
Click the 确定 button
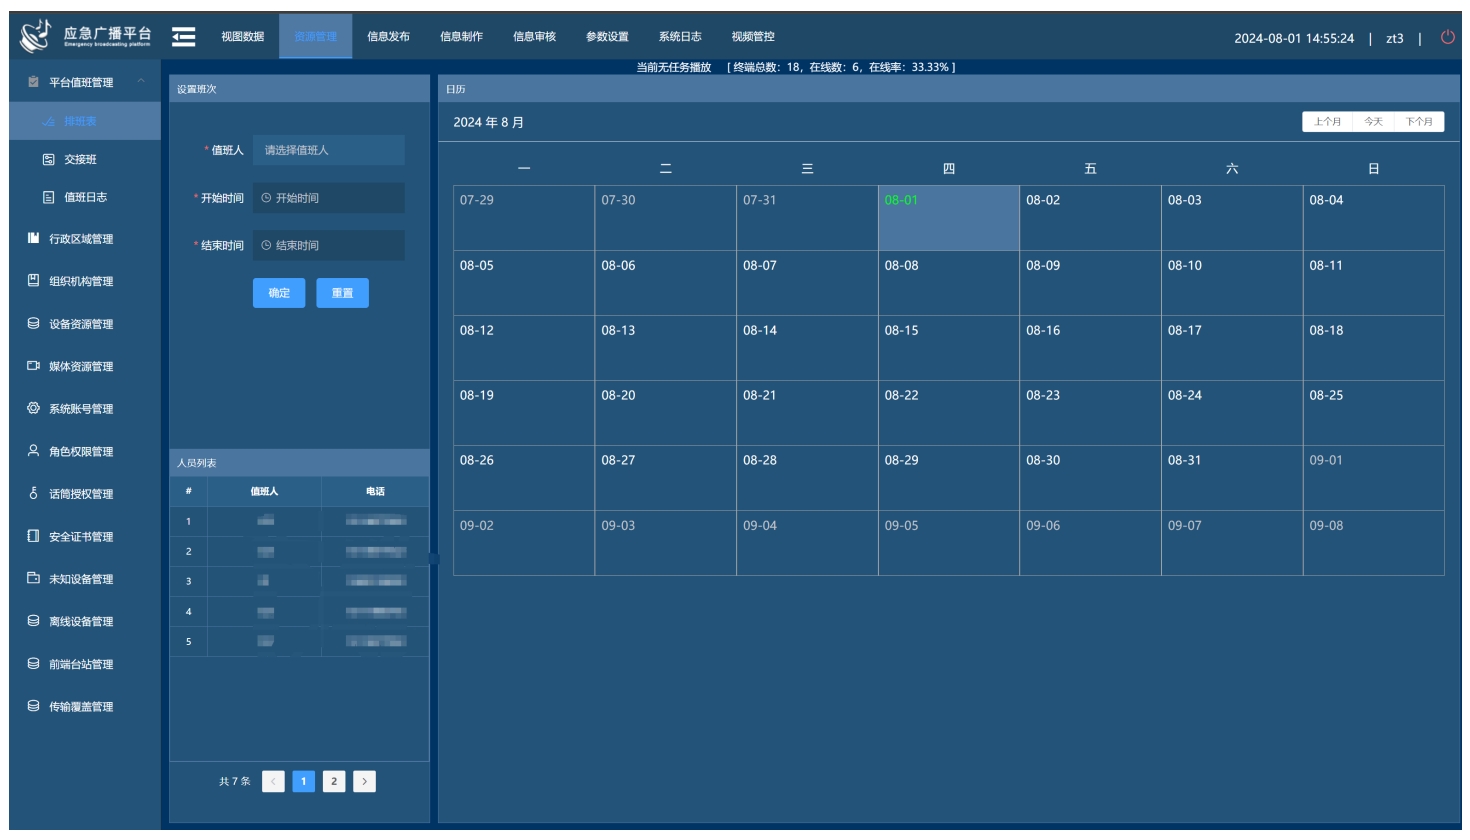coord(279,293)
